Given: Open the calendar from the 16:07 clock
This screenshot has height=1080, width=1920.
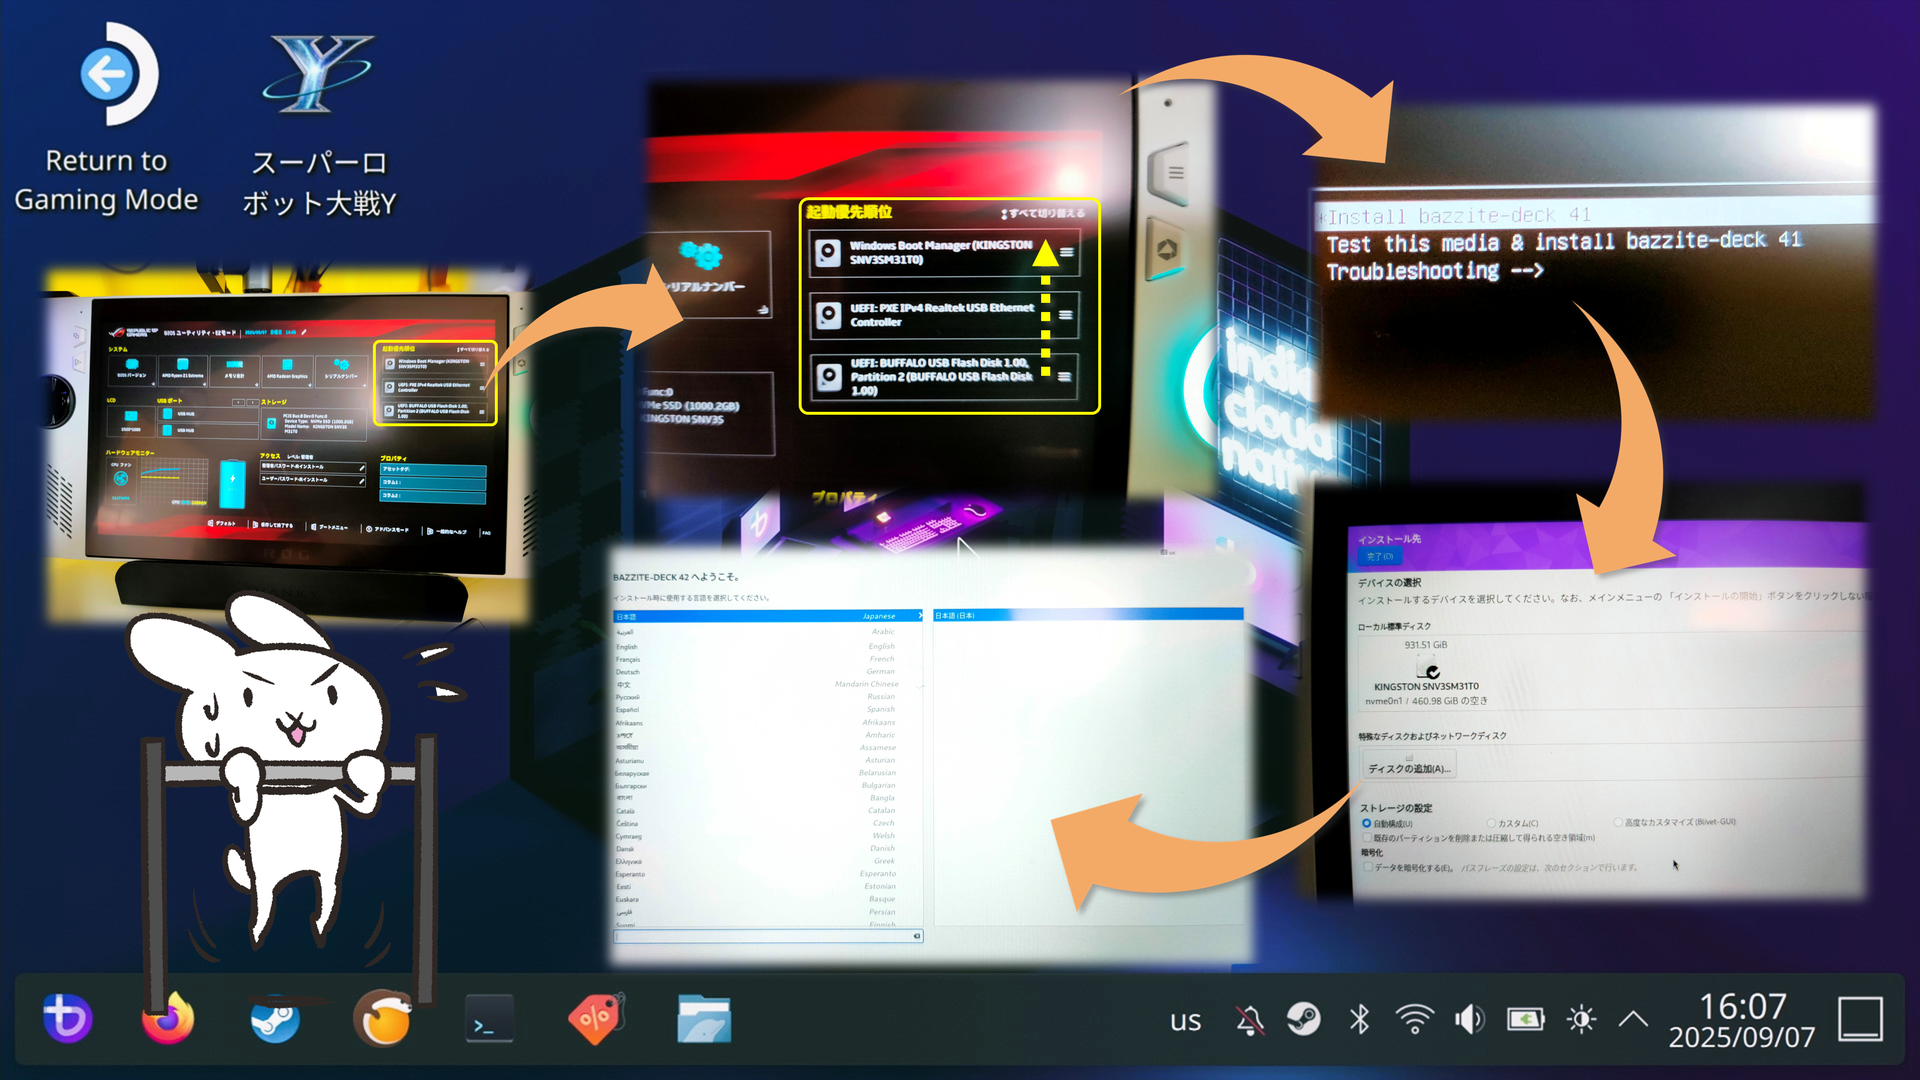Looking at the screenshot, I should (x=1742, y=1020).
